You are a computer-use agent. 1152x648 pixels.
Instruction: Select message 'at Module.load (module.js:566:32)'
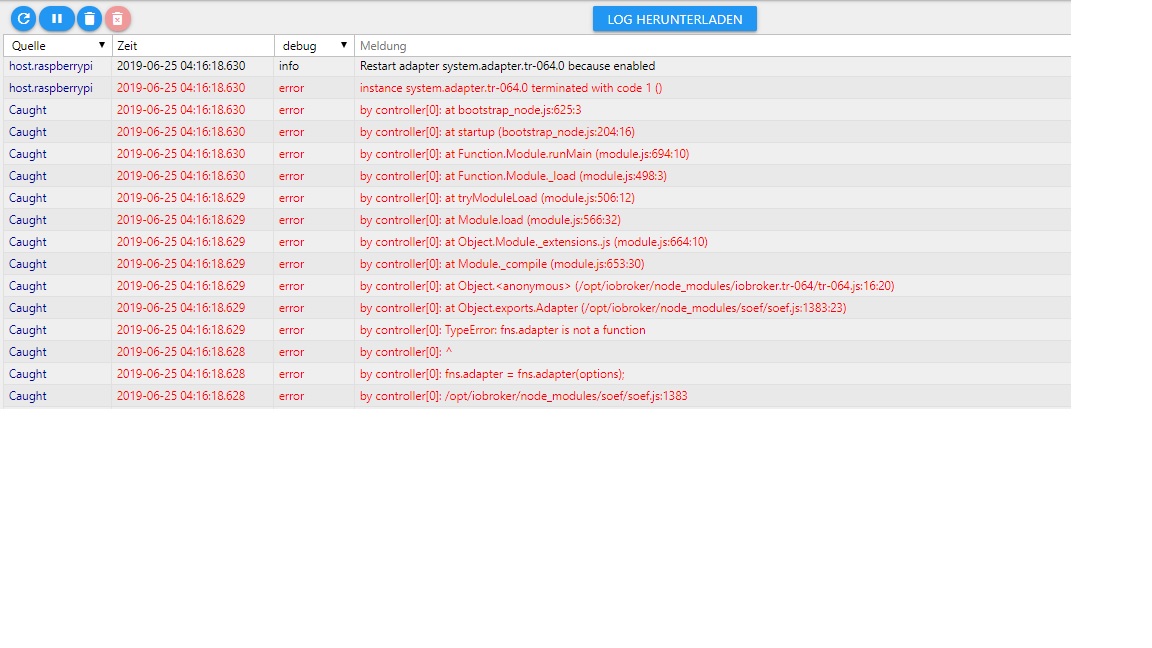click(x=490, y=220)
